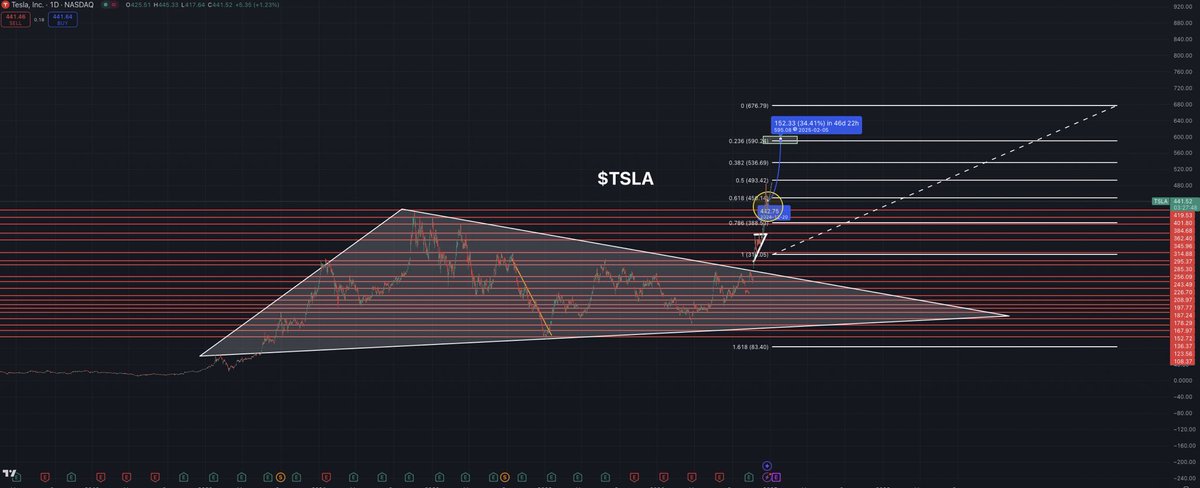Click the purple upcoming earnings E marker
1200x488 pixels.
click(x=777, y=478)
